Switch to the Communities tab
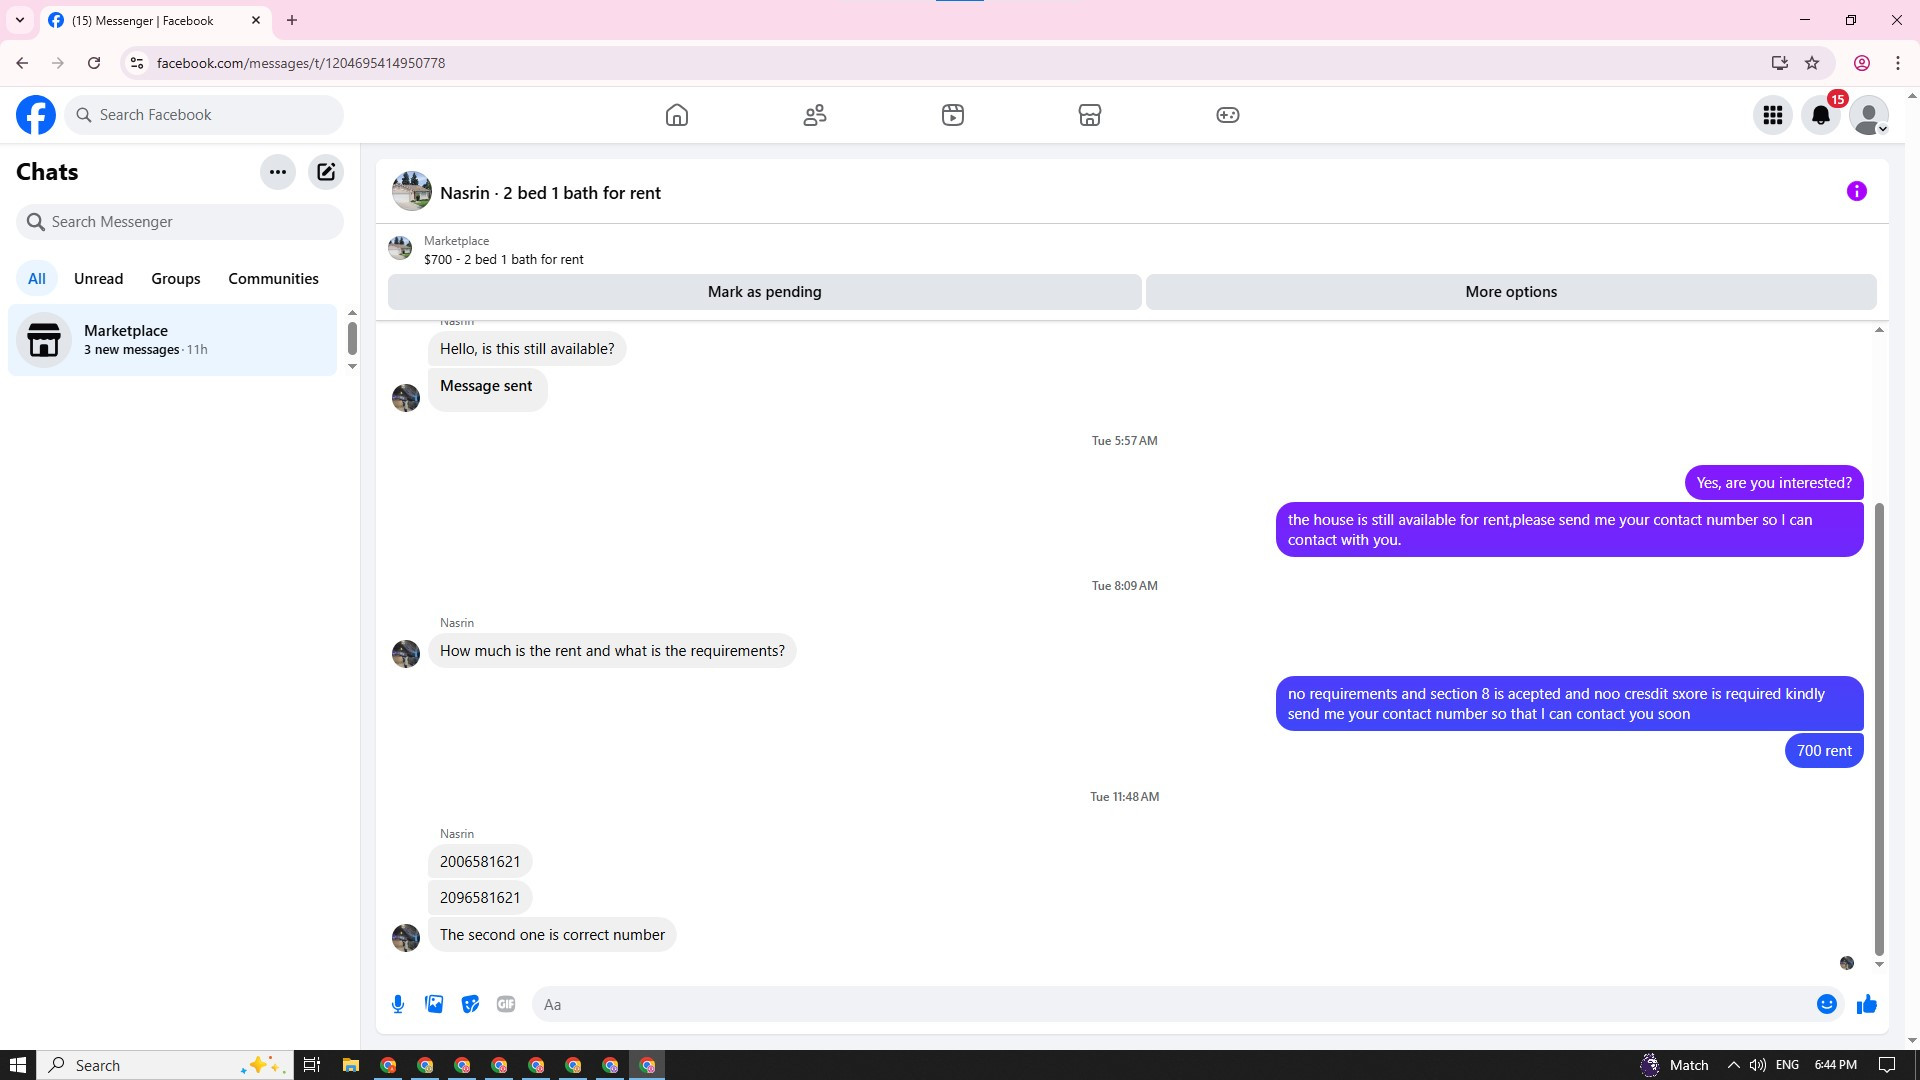The height and width of the screenshot is (1080, 1920). click(x=273, y=279)
